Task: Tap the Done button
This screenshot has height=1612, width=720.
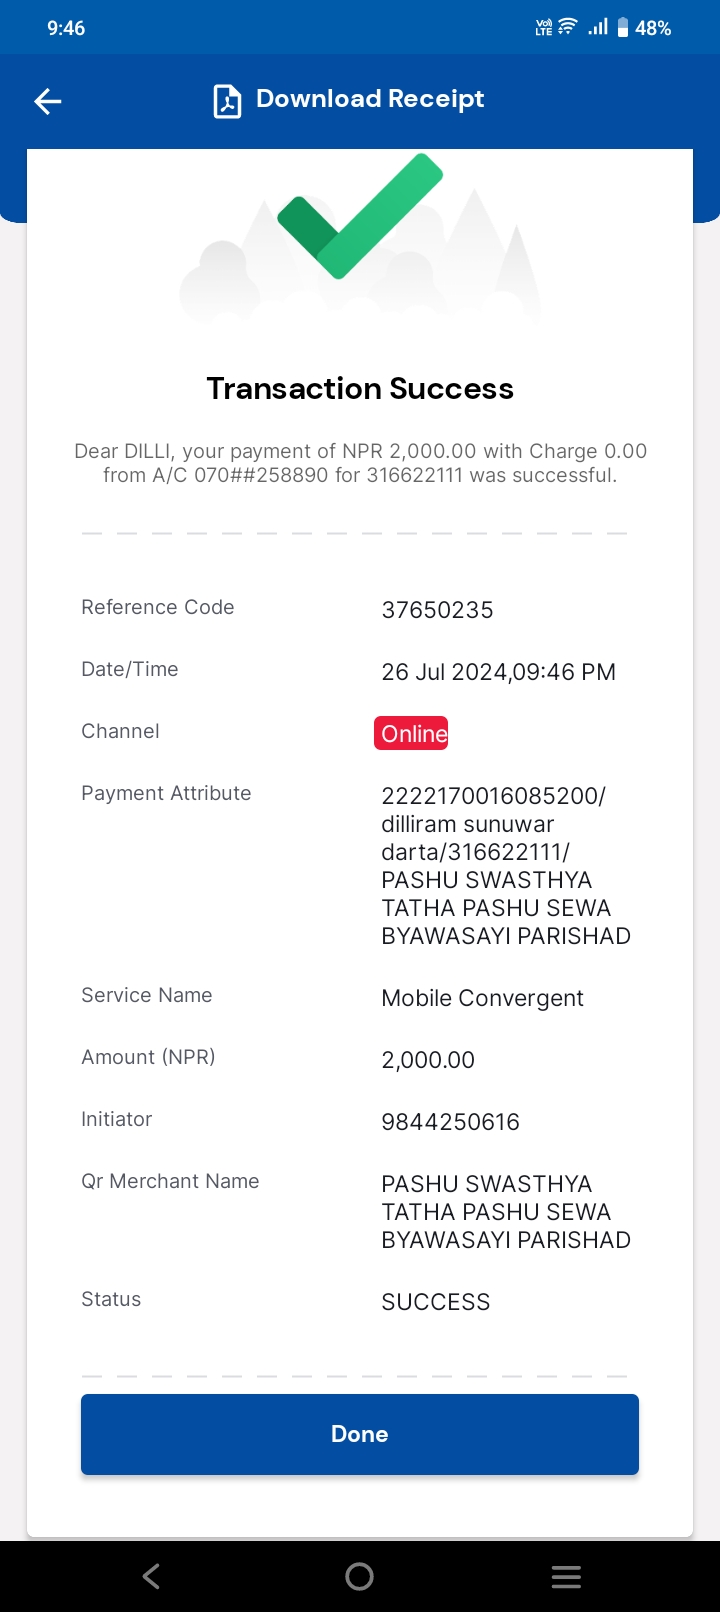Action: coord(360,1434)
